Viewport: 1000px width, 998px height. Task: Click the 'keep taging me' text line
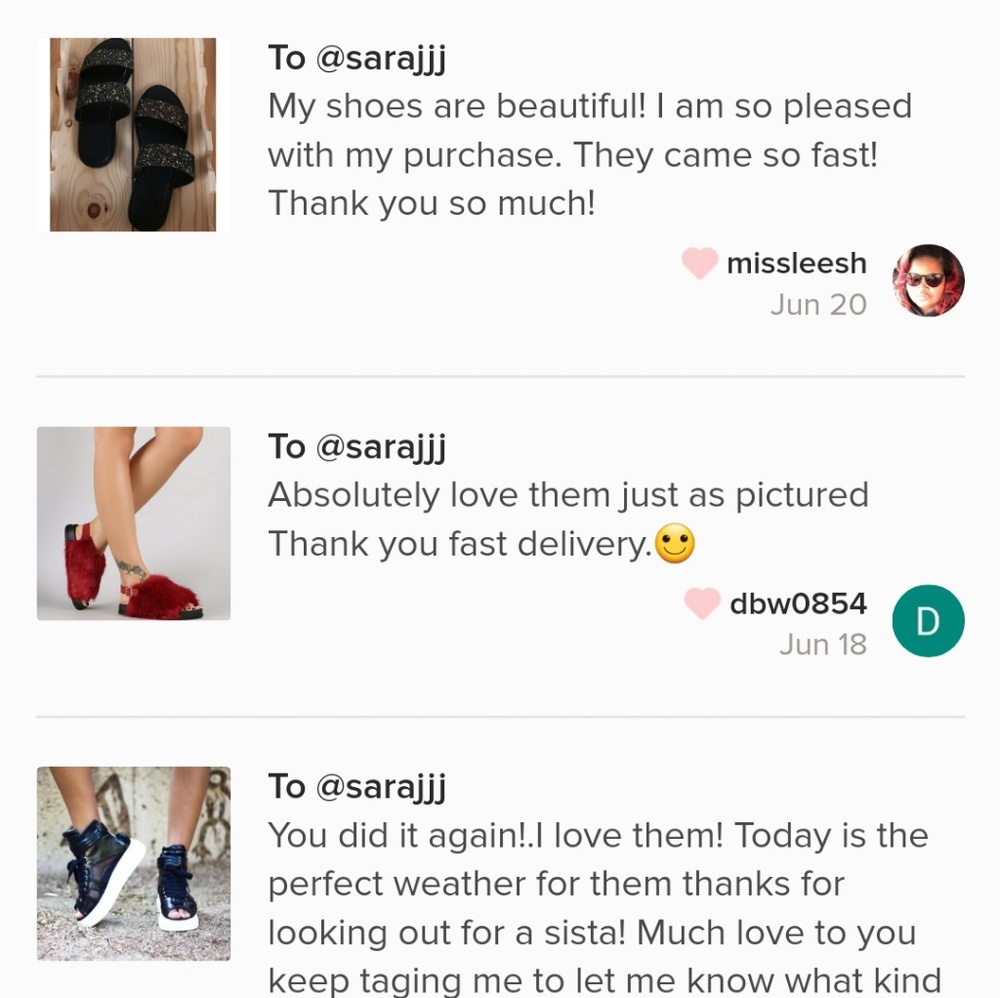[x=604, y=981]
